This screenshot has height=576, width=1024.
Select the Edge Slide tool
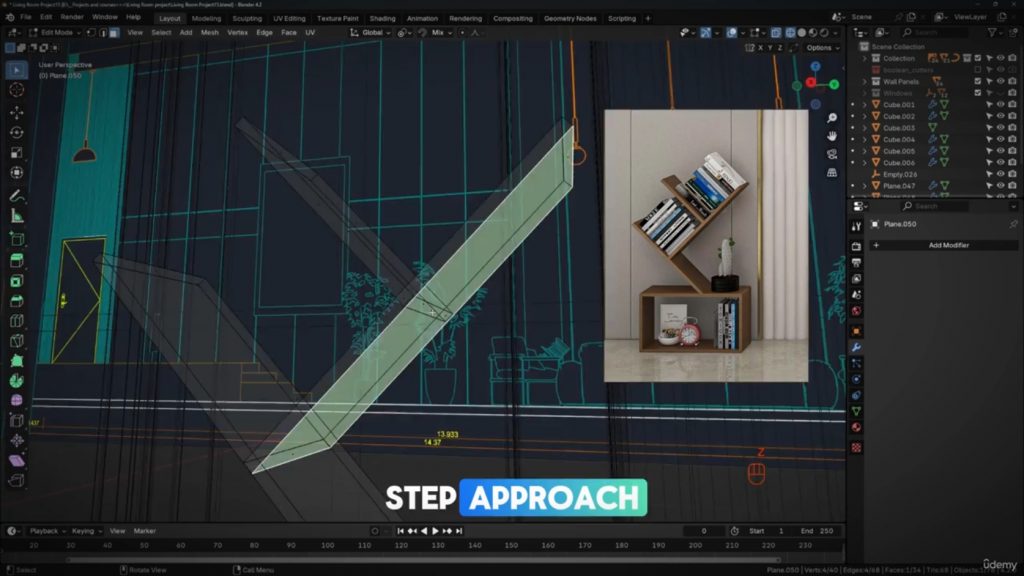pos(17,421)
